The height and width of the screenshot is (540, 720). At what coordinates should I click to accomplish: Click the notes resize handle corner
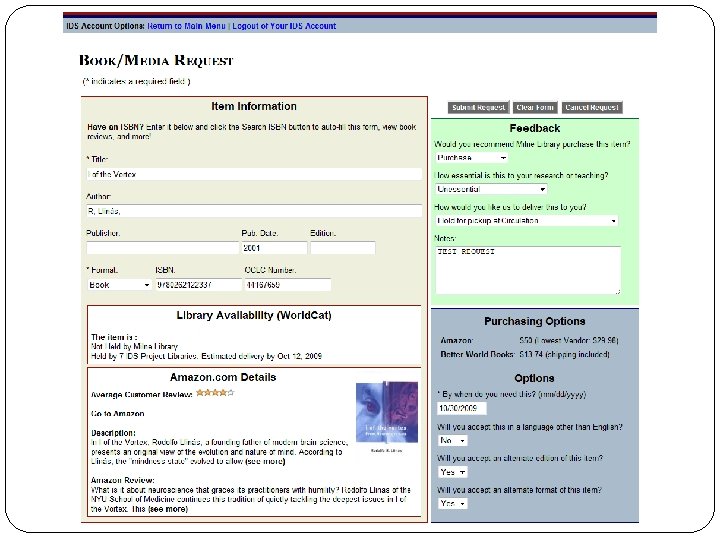coord(618,291)
